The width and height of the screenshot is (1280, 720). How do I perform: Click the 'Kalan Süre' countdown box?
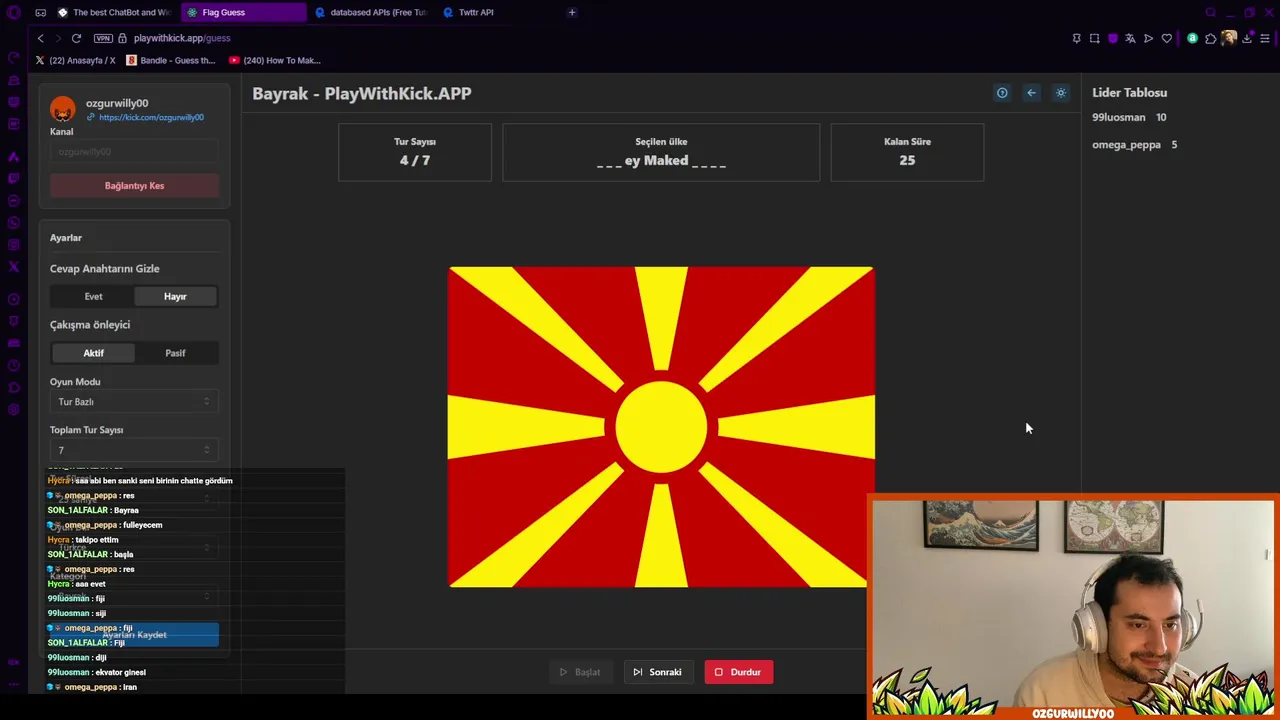pos(907,152)
